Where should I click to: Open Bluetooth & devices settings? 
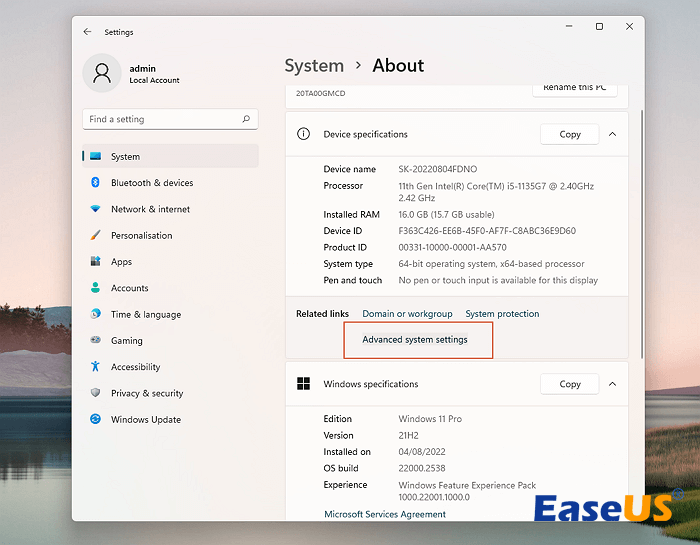point(152,183)
